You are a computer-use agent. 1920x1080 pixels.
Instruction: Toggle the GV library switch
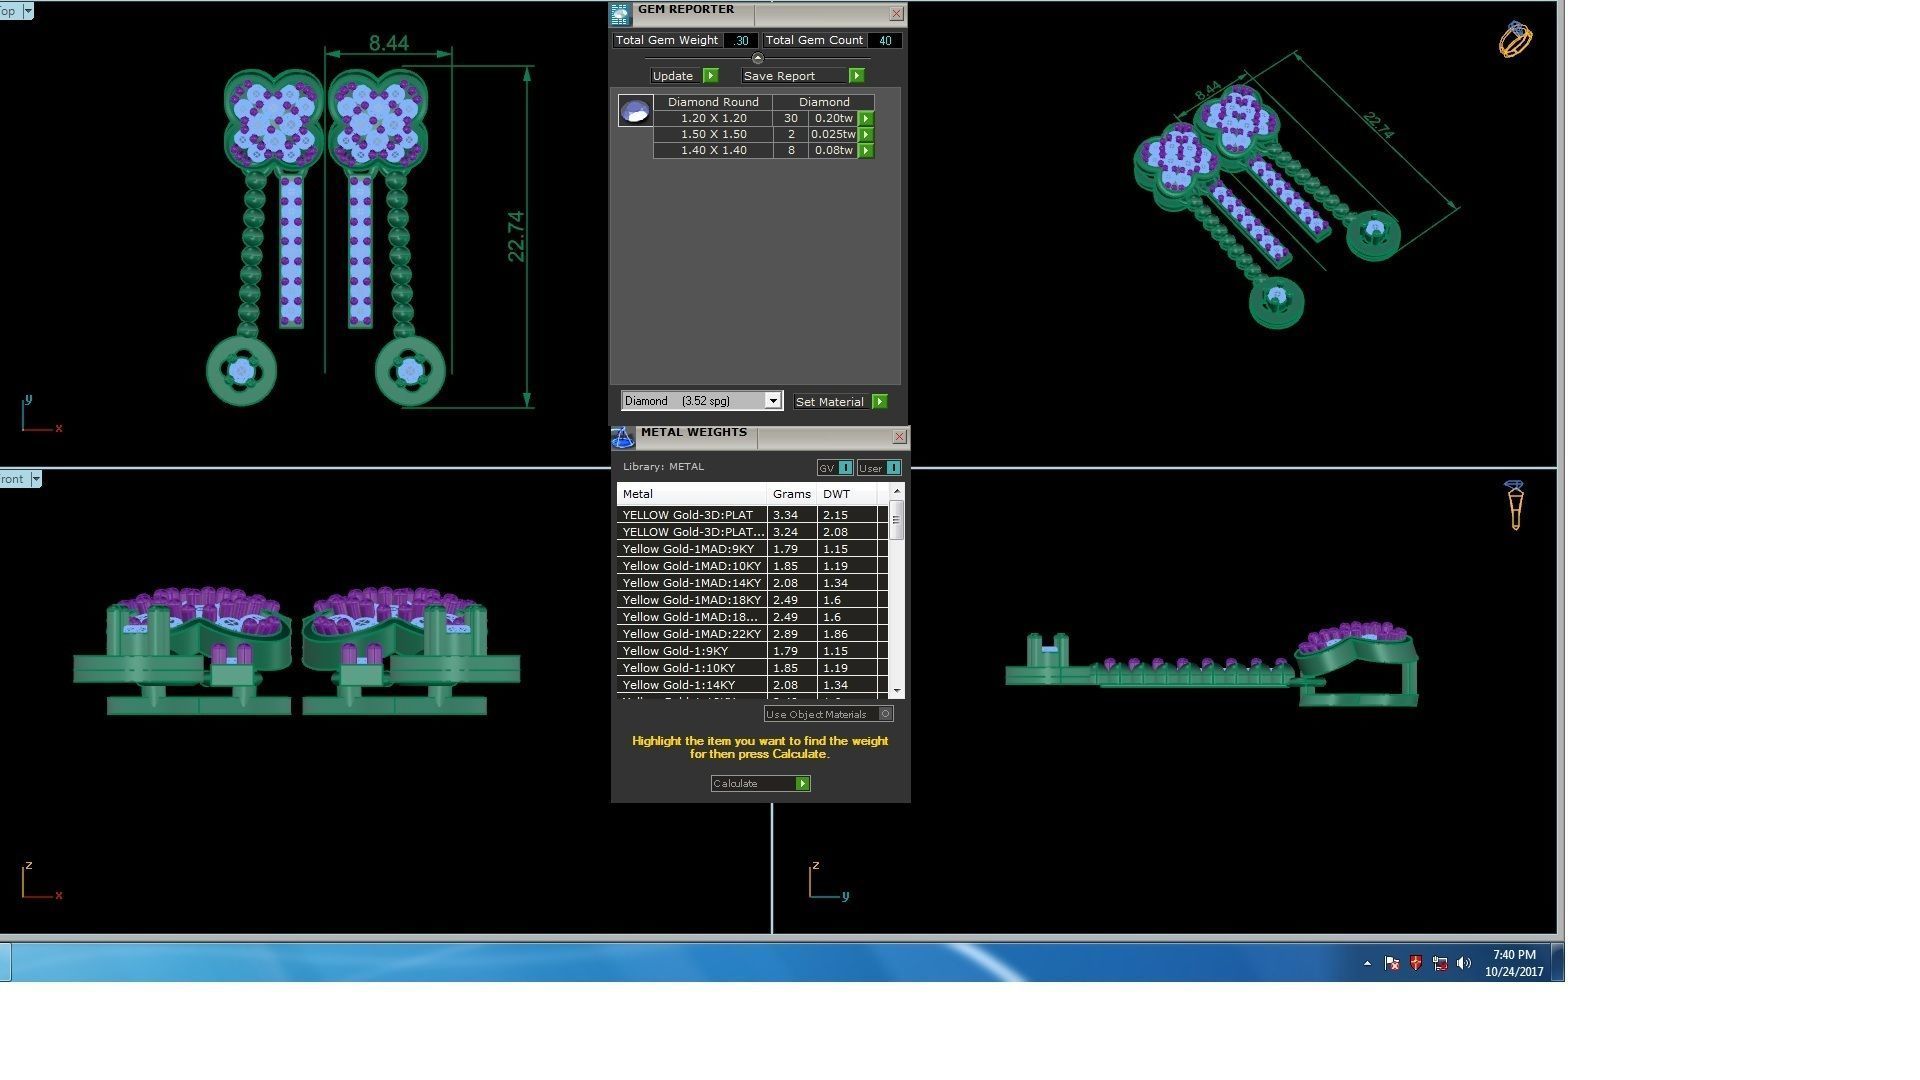(845, 468)
